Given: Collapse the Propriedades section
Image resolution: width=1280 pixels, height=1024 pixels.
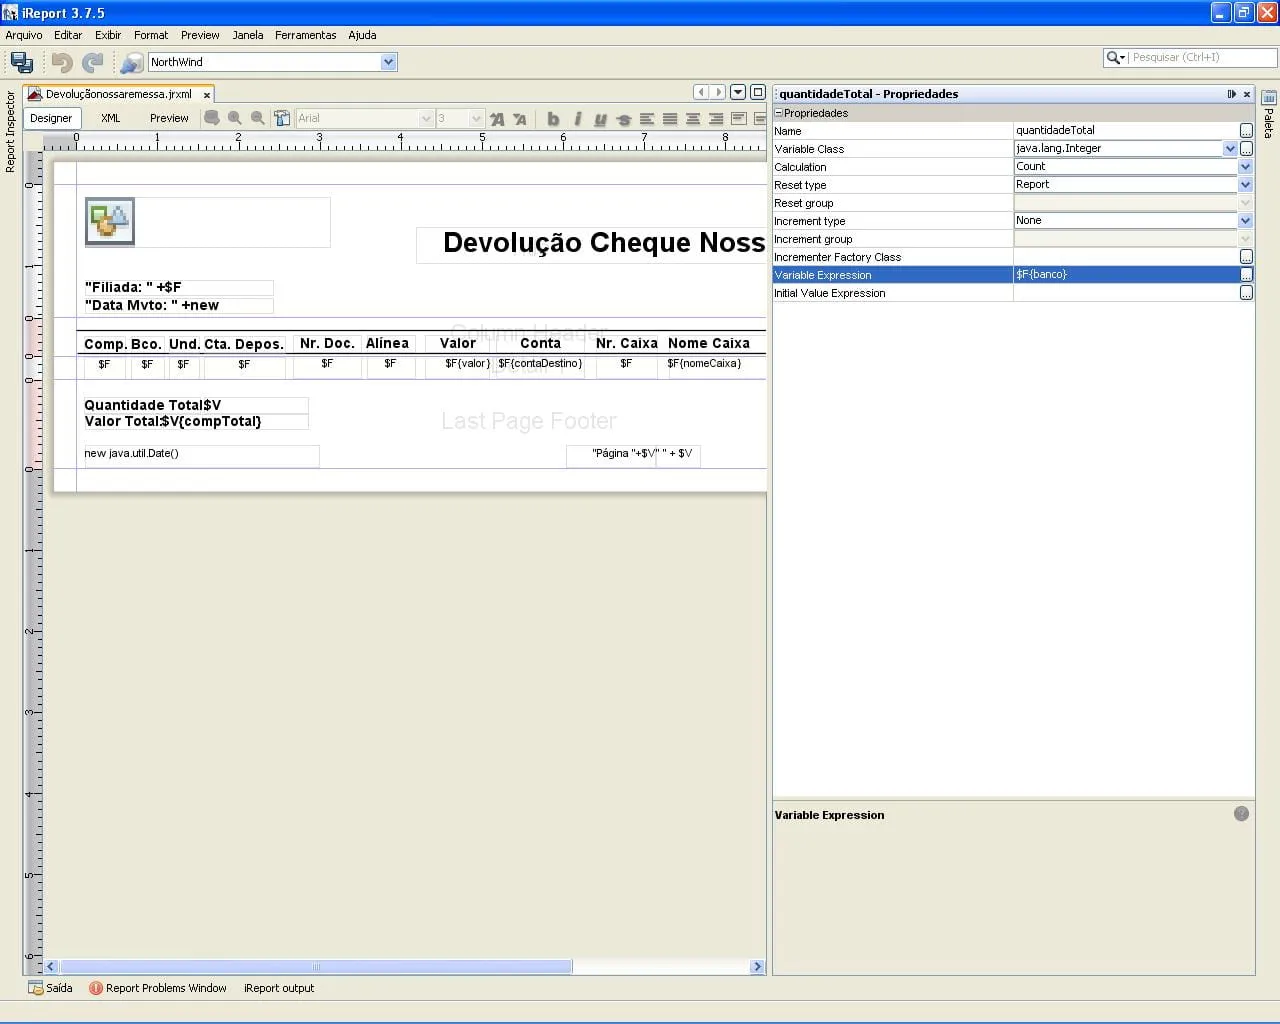Looking at the screenshot, I should 779,113.
